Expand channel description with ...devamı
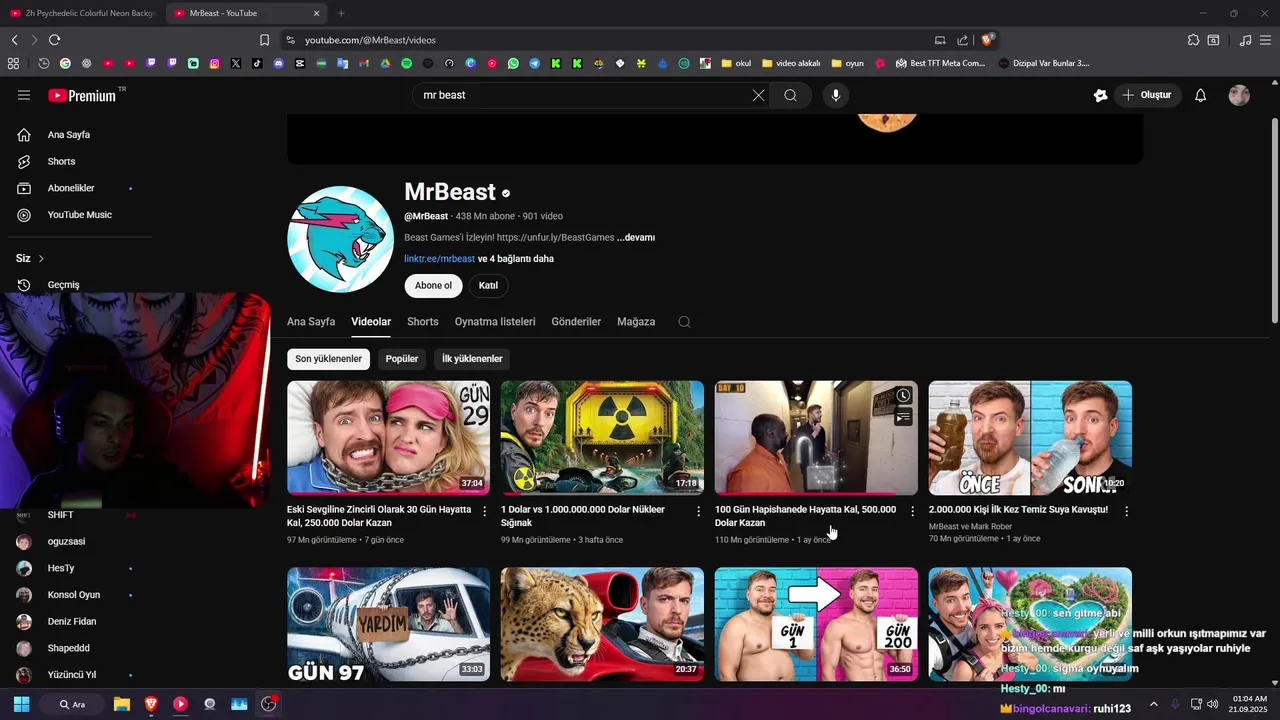The height and width of the screenshot is (720, 1280). [x=636, y=237]
